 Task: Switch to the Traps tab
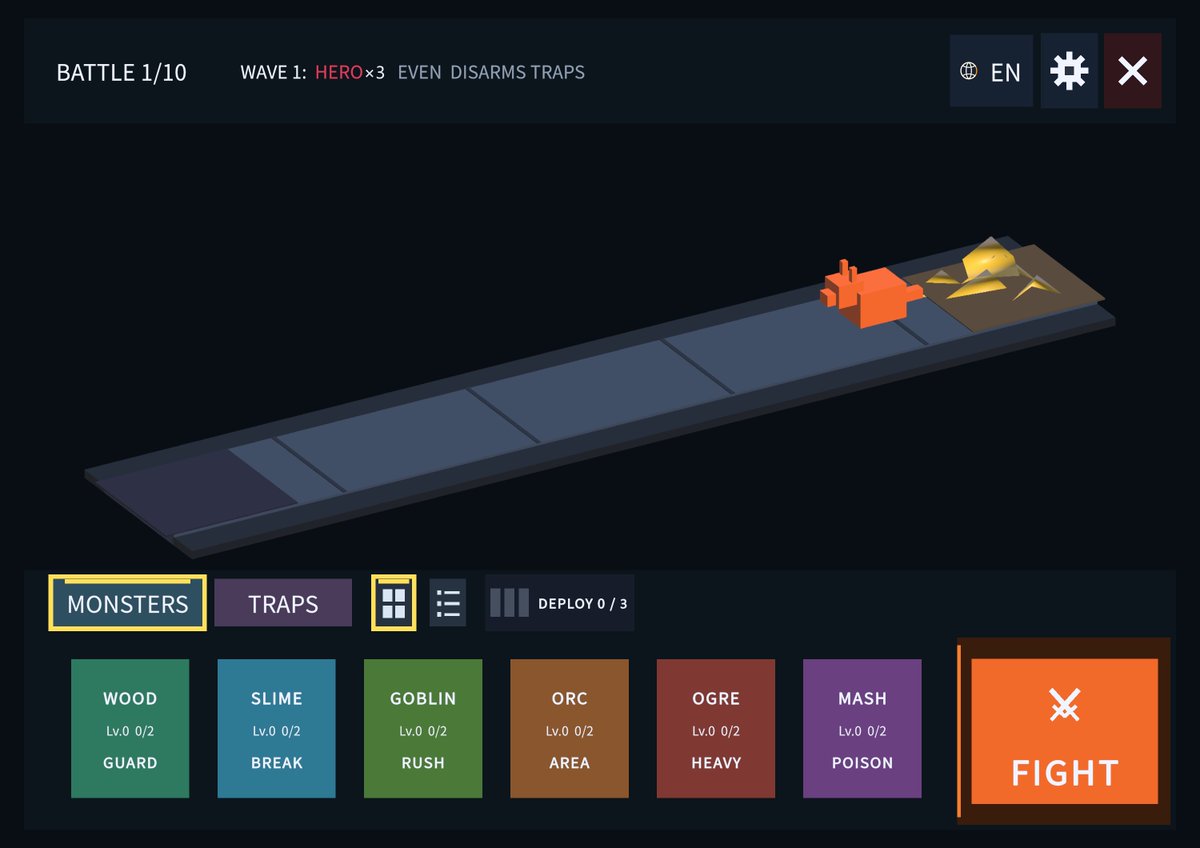[x=283, y=603]
